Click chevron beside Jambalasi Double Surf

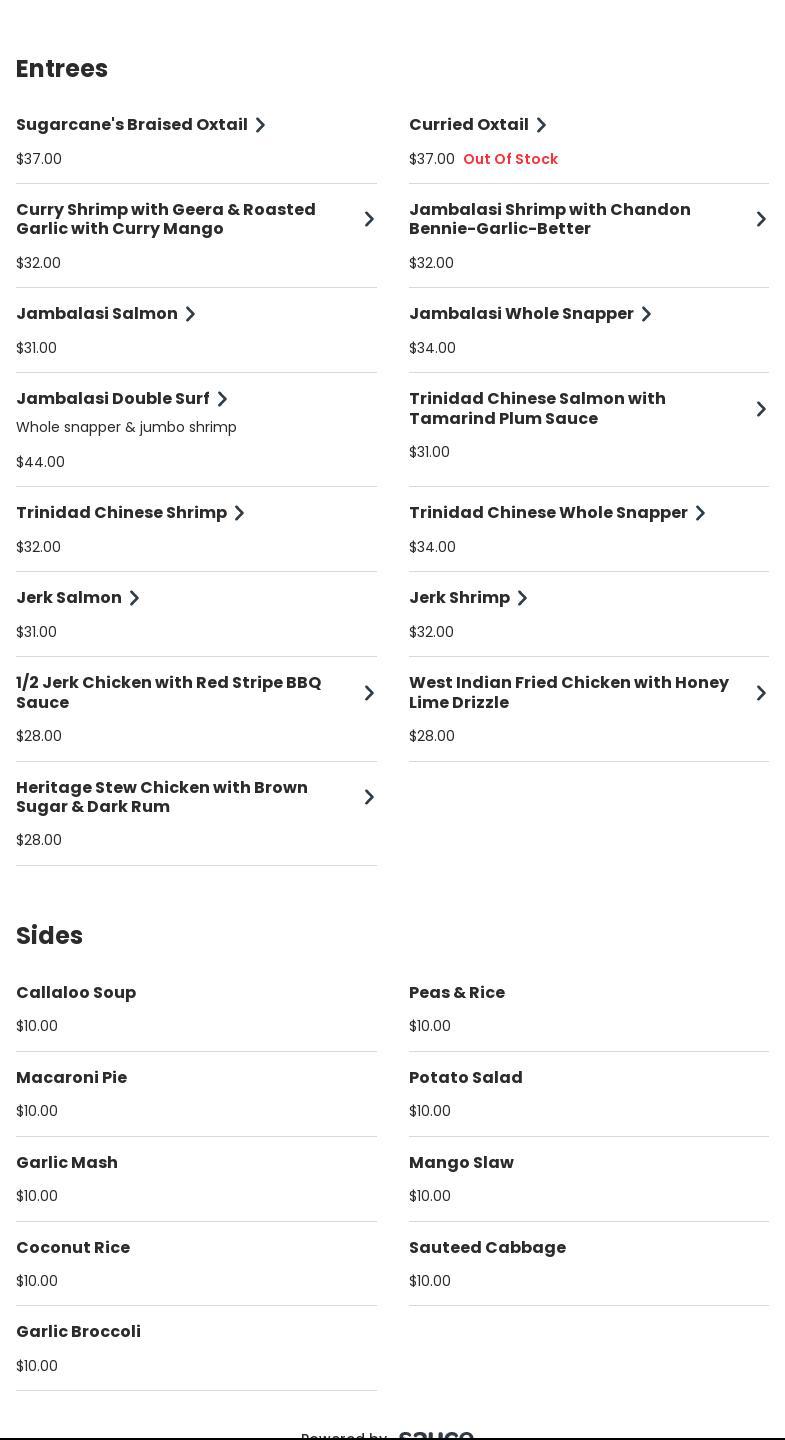pos(222,399)
